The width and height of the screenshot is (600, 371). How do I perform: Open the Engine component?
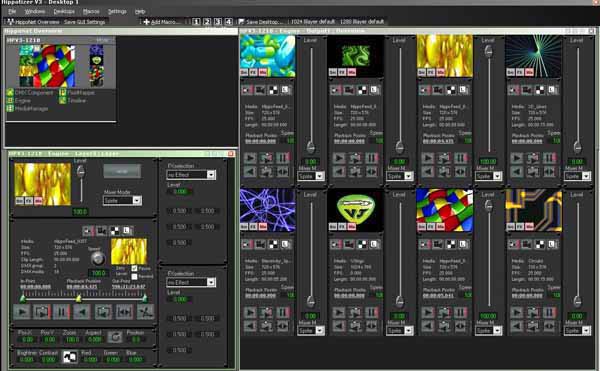click(x=19, y=101)
